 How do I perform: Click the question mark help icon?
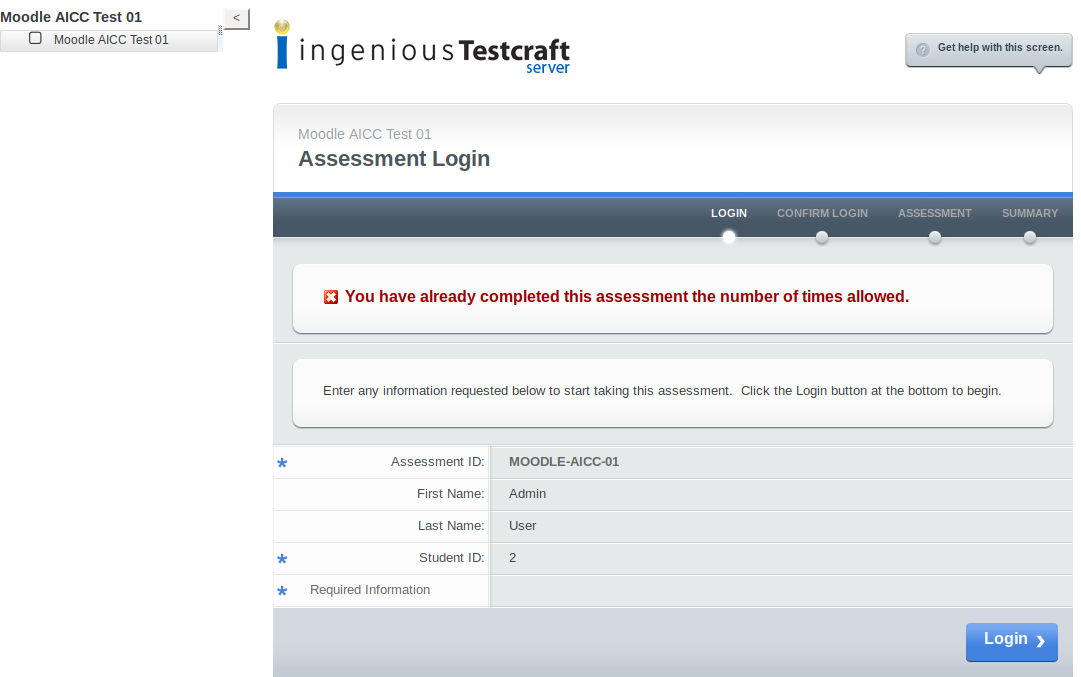[x=922, y=50]
